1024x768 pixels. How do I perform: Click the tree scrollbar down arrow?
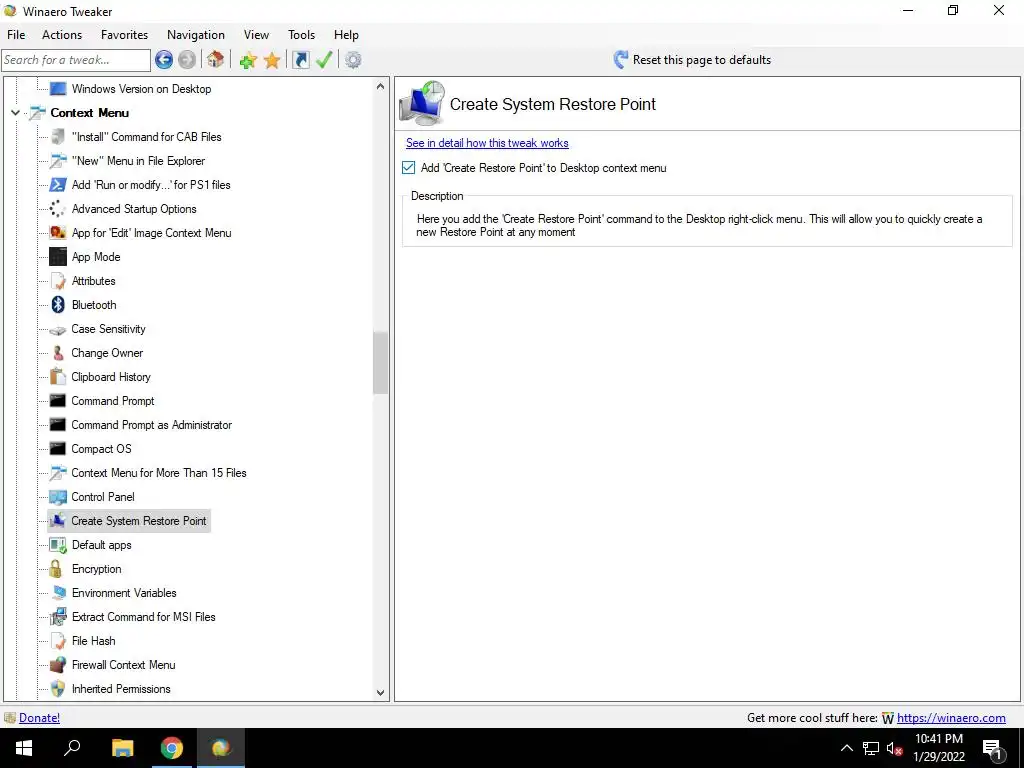click(381, 693)
